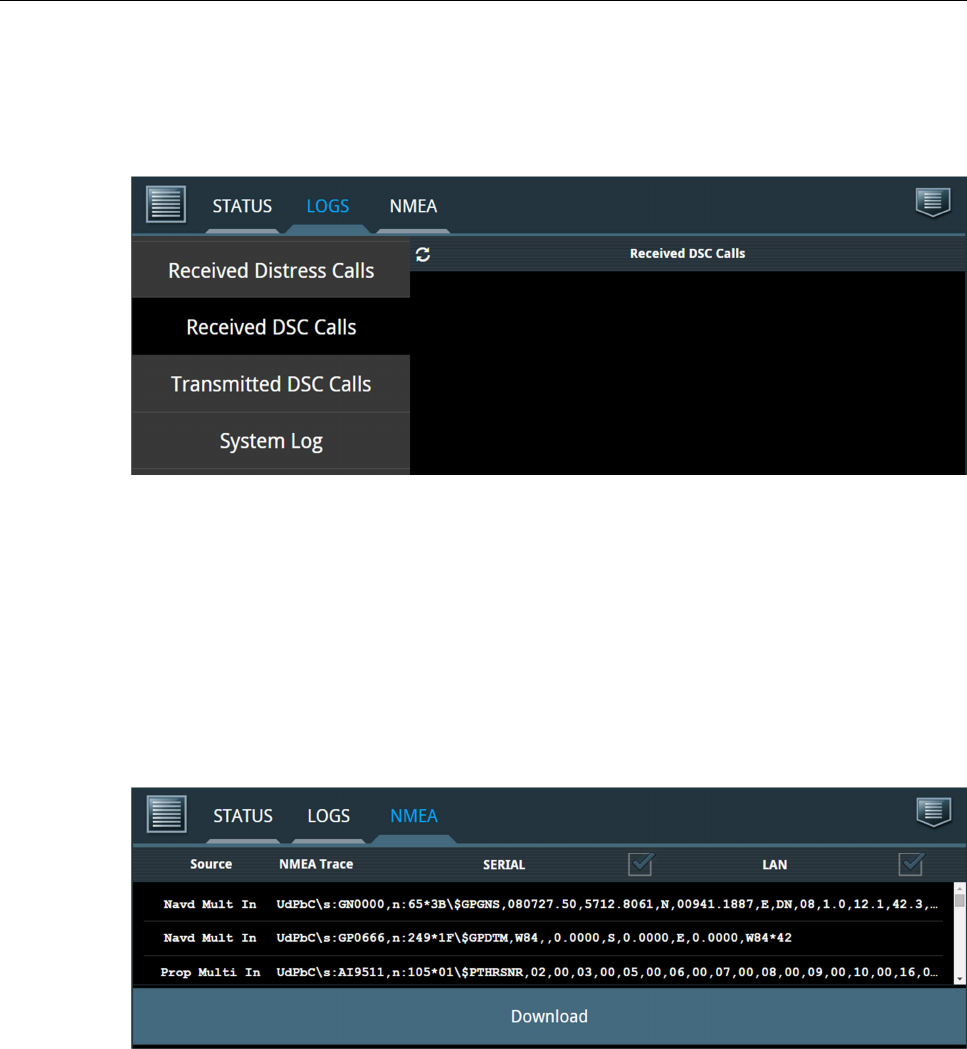Screen dimensions: 967x1049
Task: Switch to STATUS tab in the upper panel
Action: tap(242, 206)
